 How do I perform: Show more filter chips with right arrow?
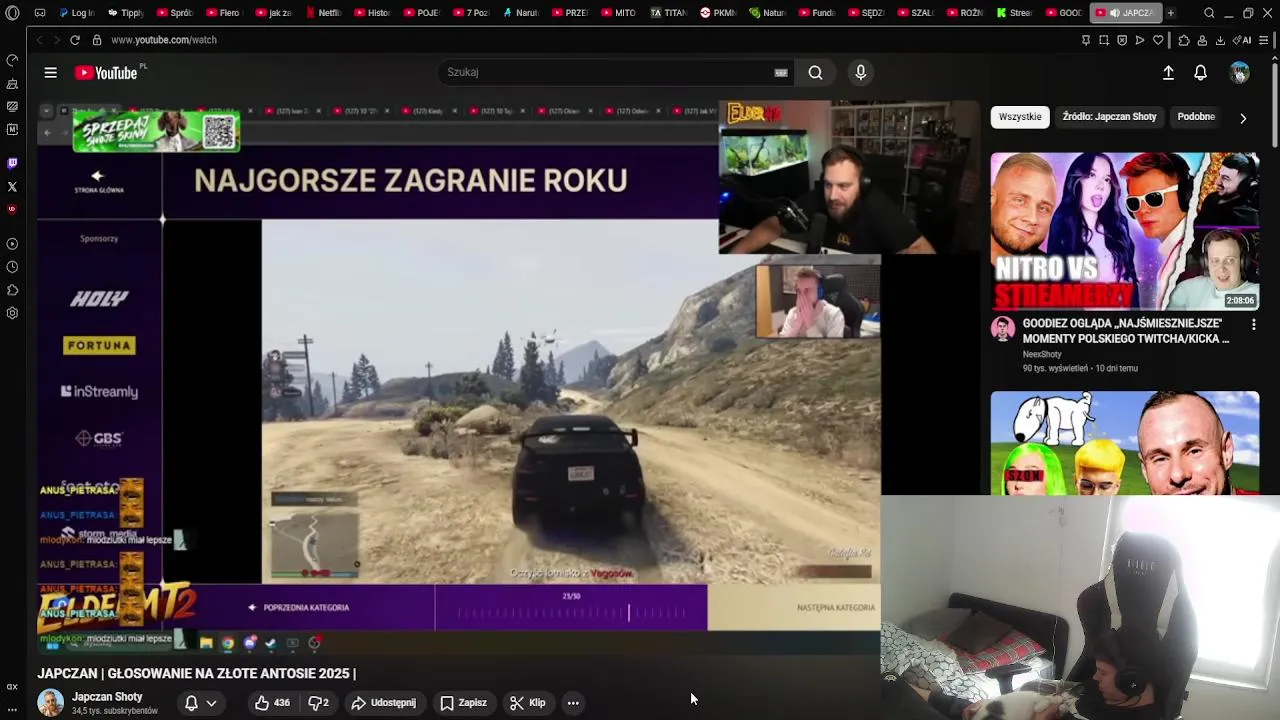coord(1243,118)
